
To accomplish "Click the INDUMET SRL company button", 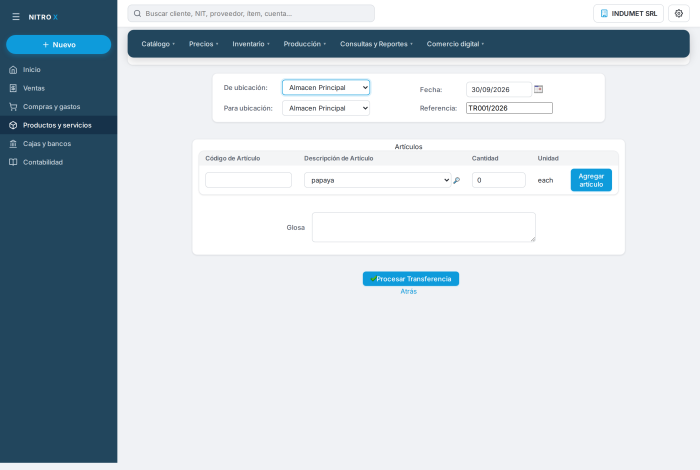I will (628, 13).
